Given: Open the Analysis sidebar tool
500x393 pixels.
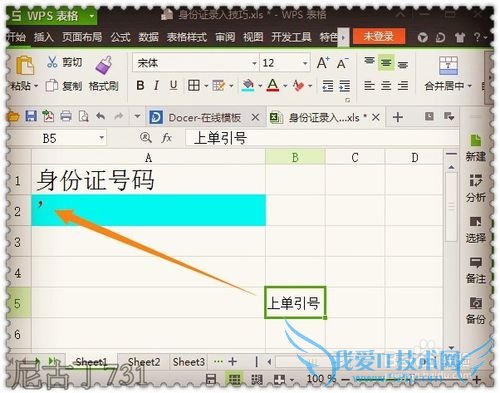Looking at the screenshot, I should click(x=476, y=188).
